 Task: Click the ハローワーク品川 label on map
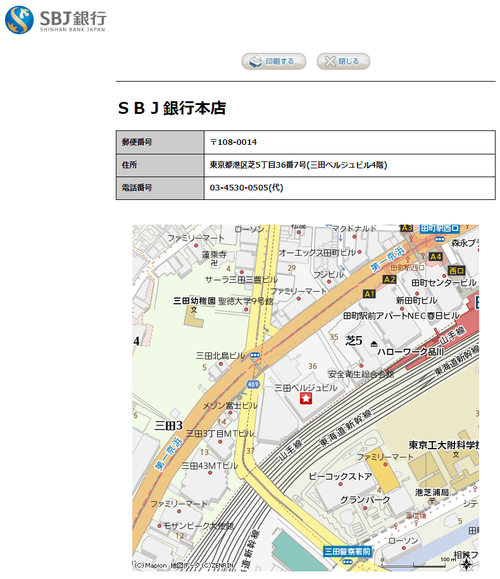tap(410, 352)
